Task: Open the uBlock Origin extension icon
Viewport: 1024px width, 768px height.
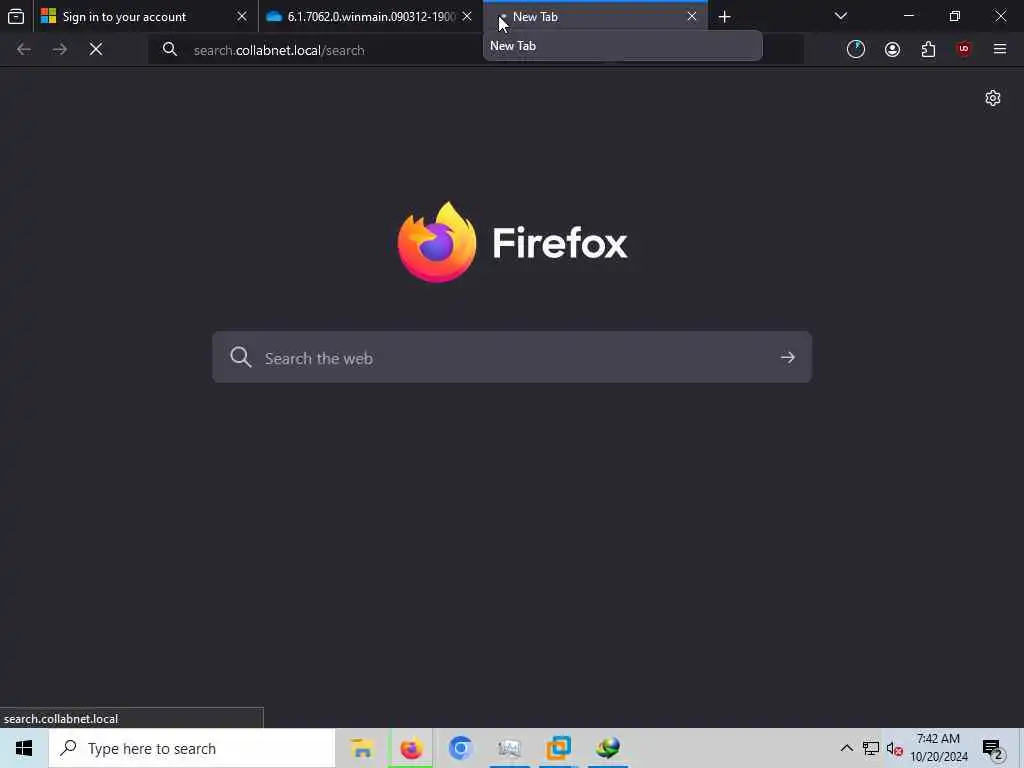Action: [964, 49]
